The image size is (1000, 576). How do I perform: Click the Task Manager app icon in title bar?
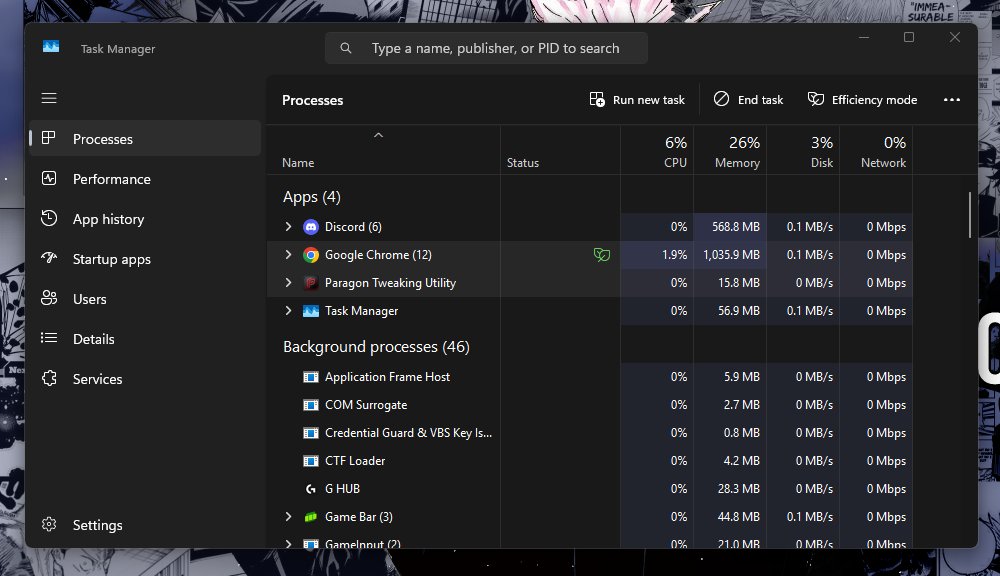click(51, 47)
